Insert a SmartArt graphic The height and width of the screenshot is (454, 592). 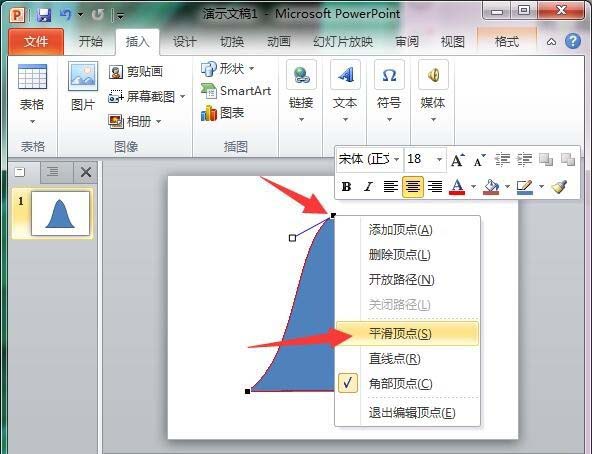(236, 91)
